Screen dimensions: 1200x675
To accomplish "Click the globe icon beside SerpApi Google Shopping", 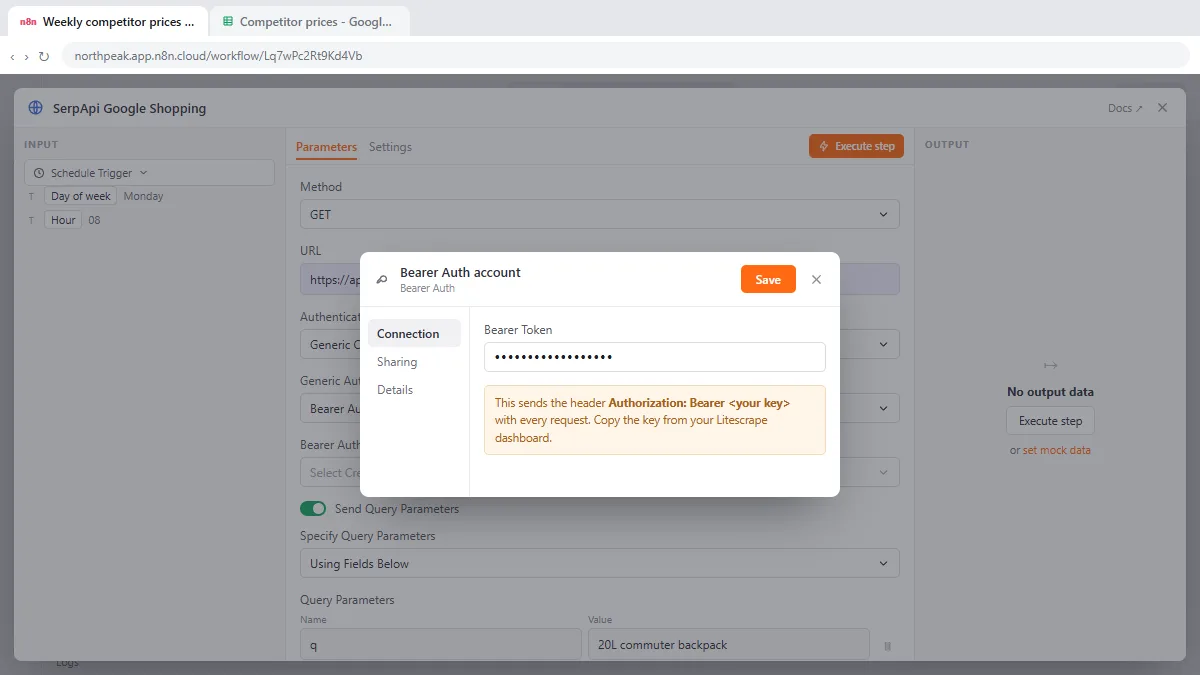I will 35,108.
